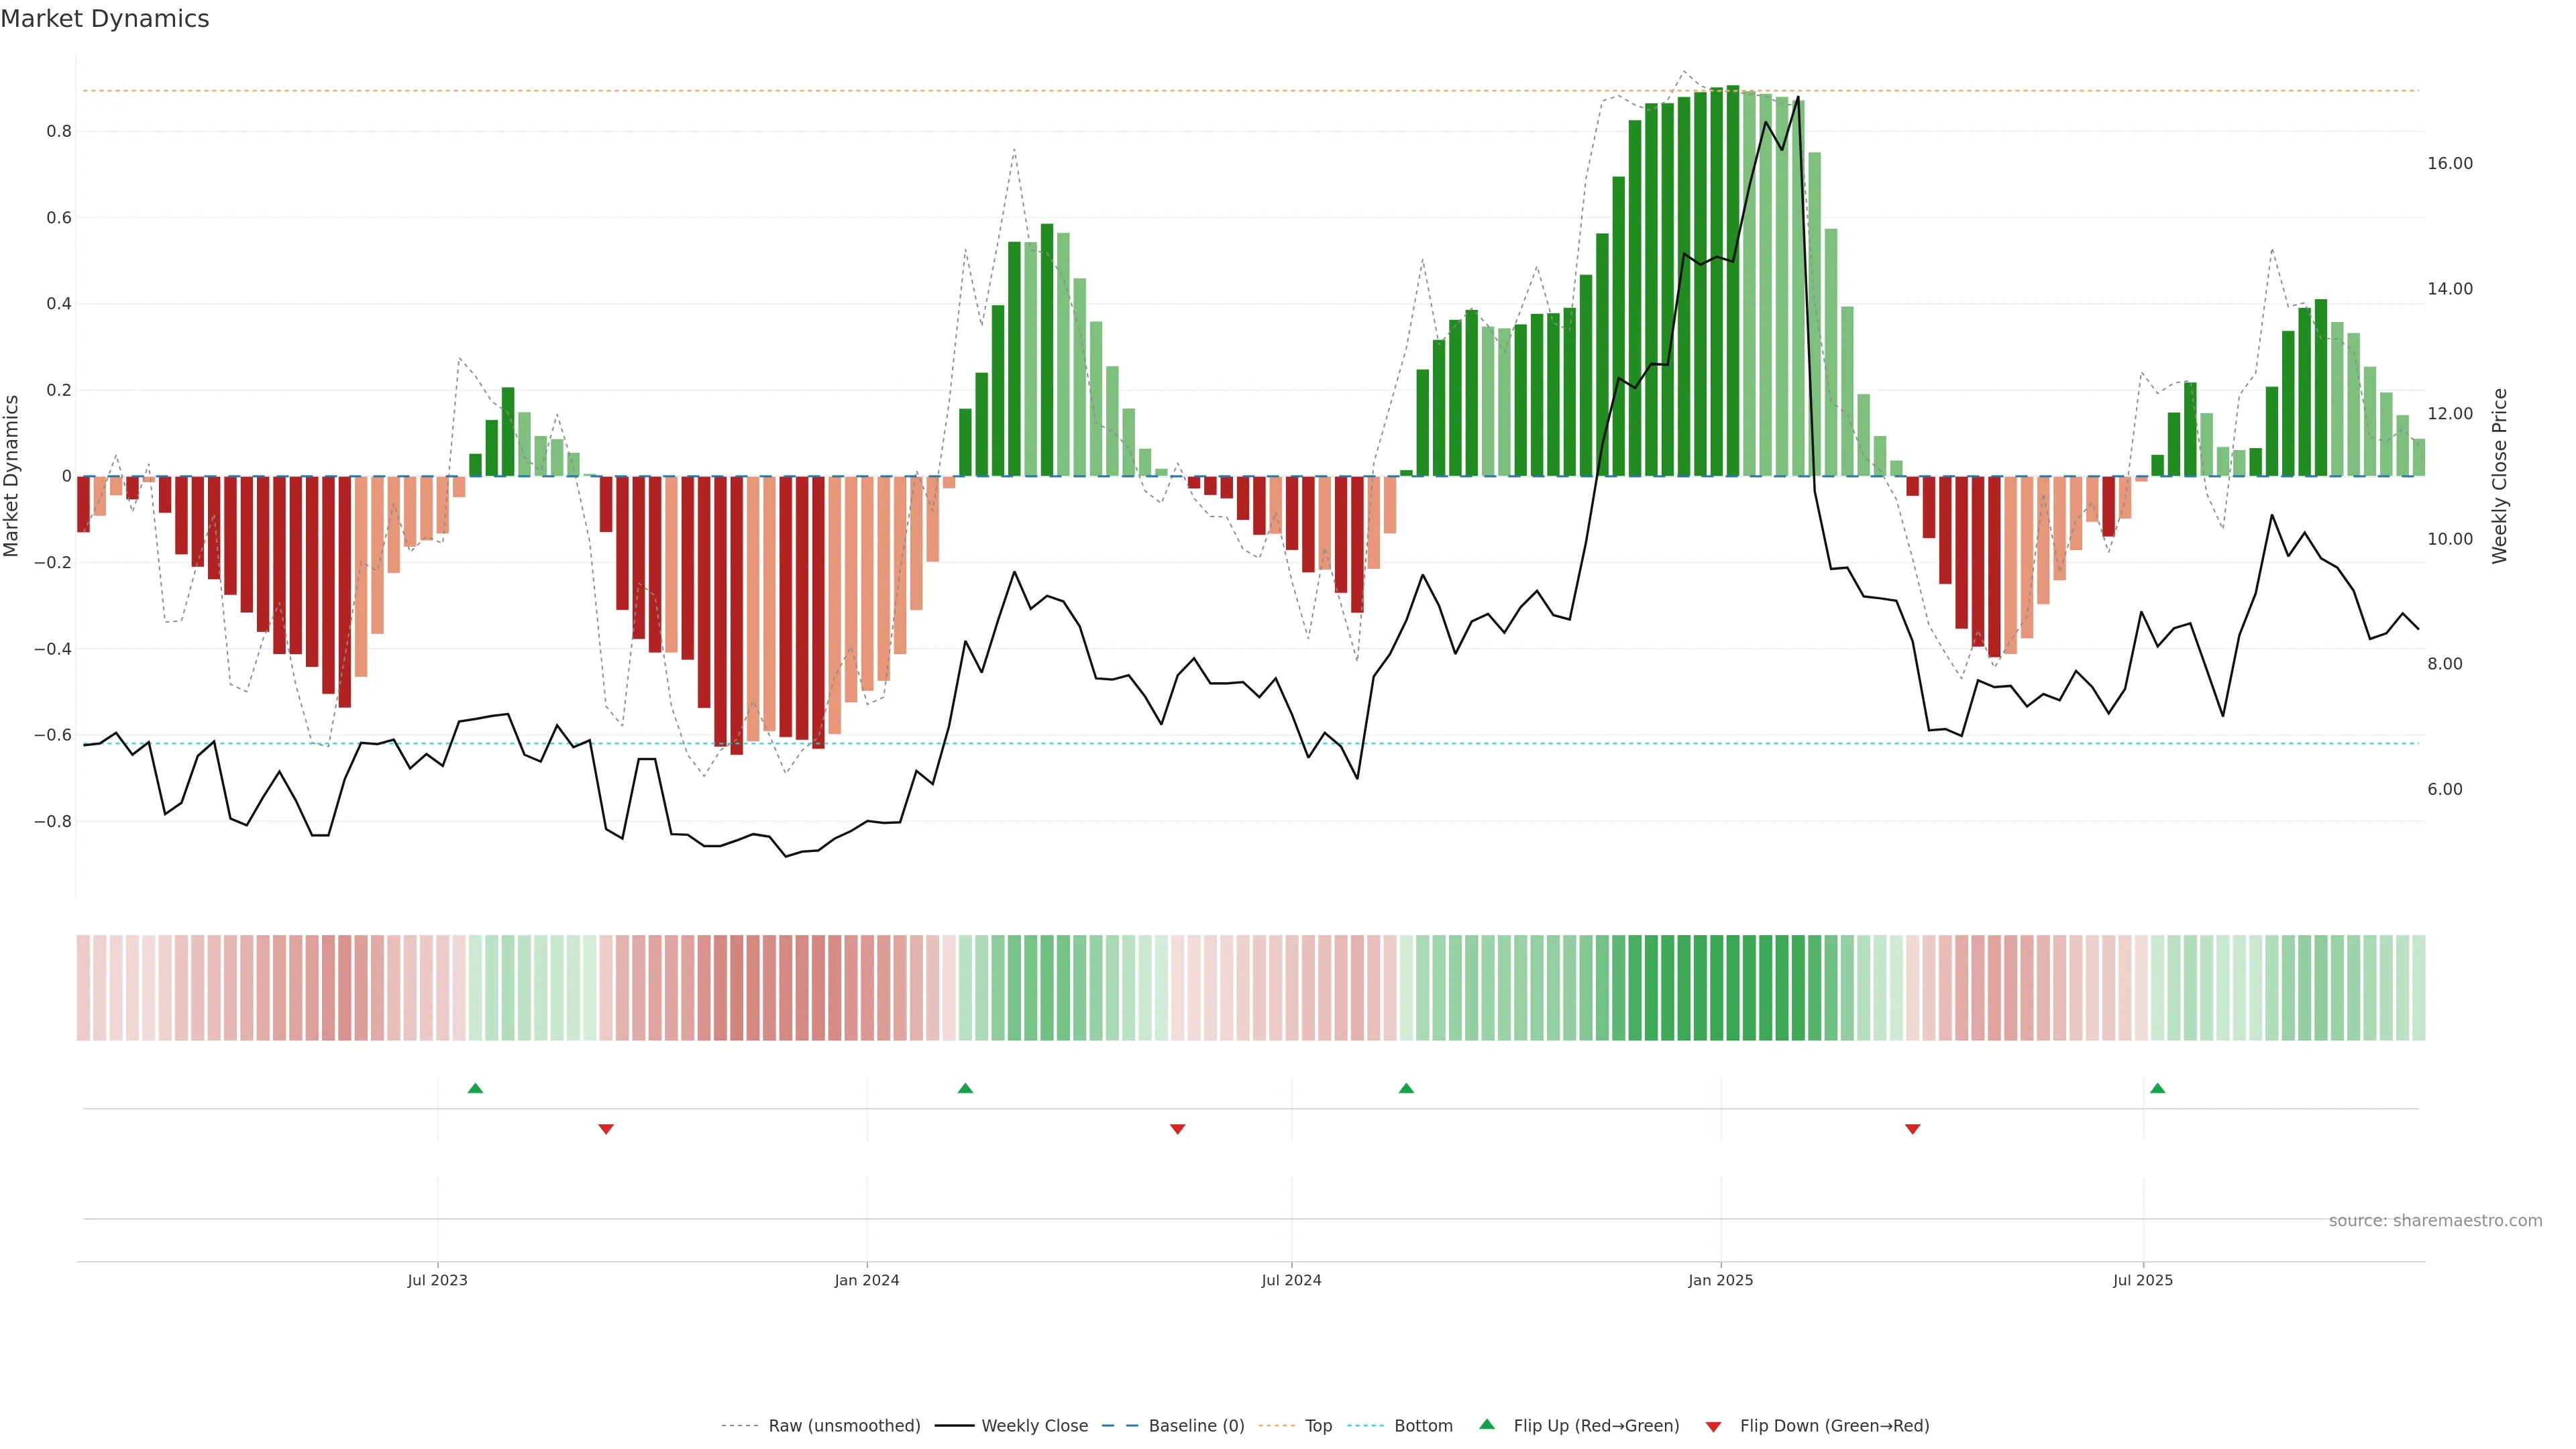This screenshot has width=2576, height=1449.
Task: Click the Market Dynamics chart title
Action: point(105,19)
